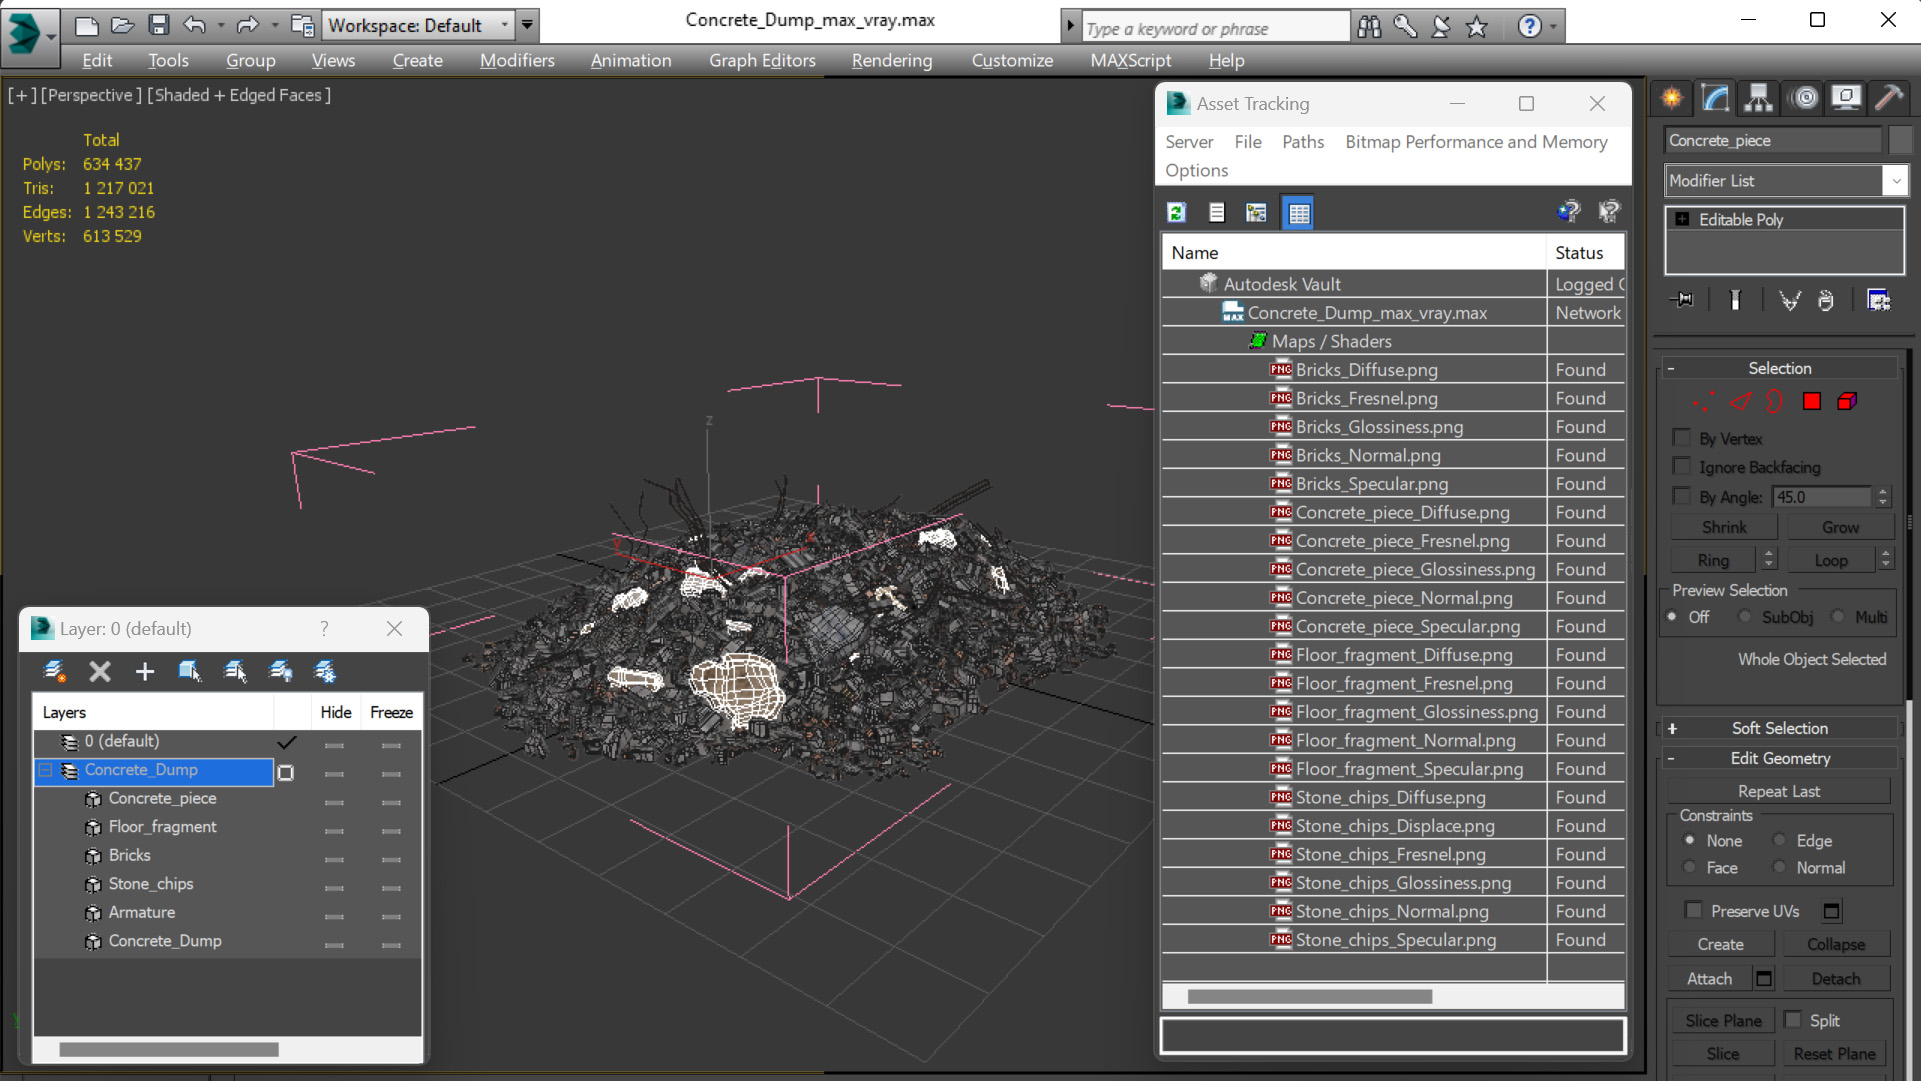Select the Multi preview selection radio
The height and width of the screenshot is (1081, 1921).
(x=1838, y=617)
